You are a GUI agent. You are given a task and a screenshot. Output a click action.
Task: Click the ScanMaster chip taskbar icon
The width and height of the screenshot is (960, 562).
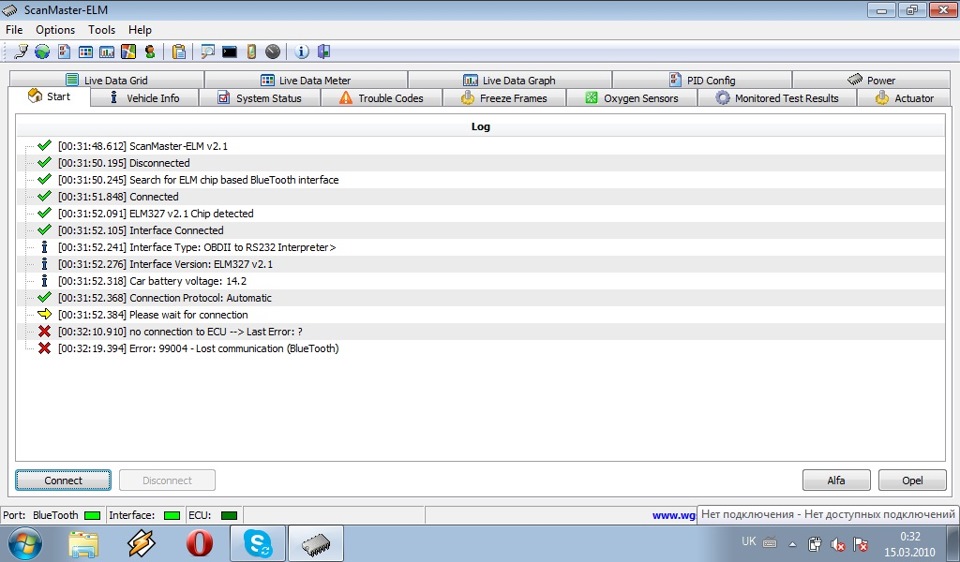pos(316,544)
